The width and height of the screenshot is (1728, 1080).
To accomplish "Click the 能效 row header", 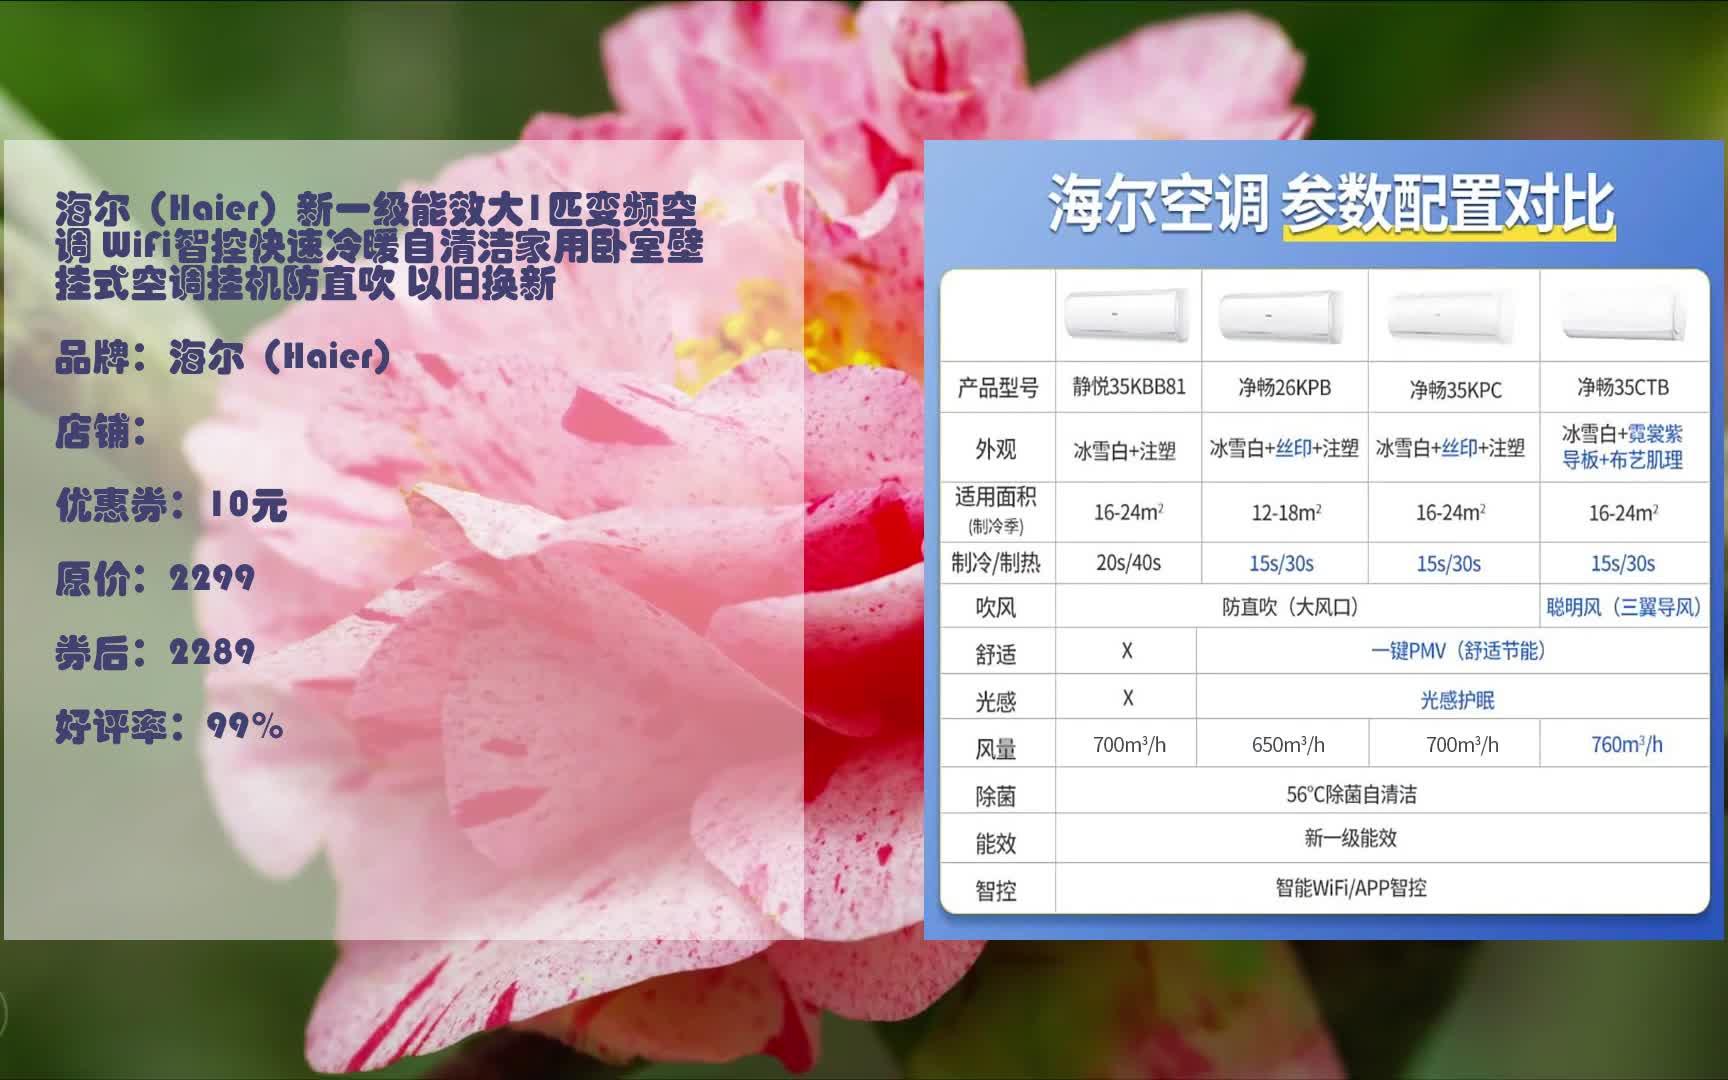I will pyautogui.click(x=996, y=844).
